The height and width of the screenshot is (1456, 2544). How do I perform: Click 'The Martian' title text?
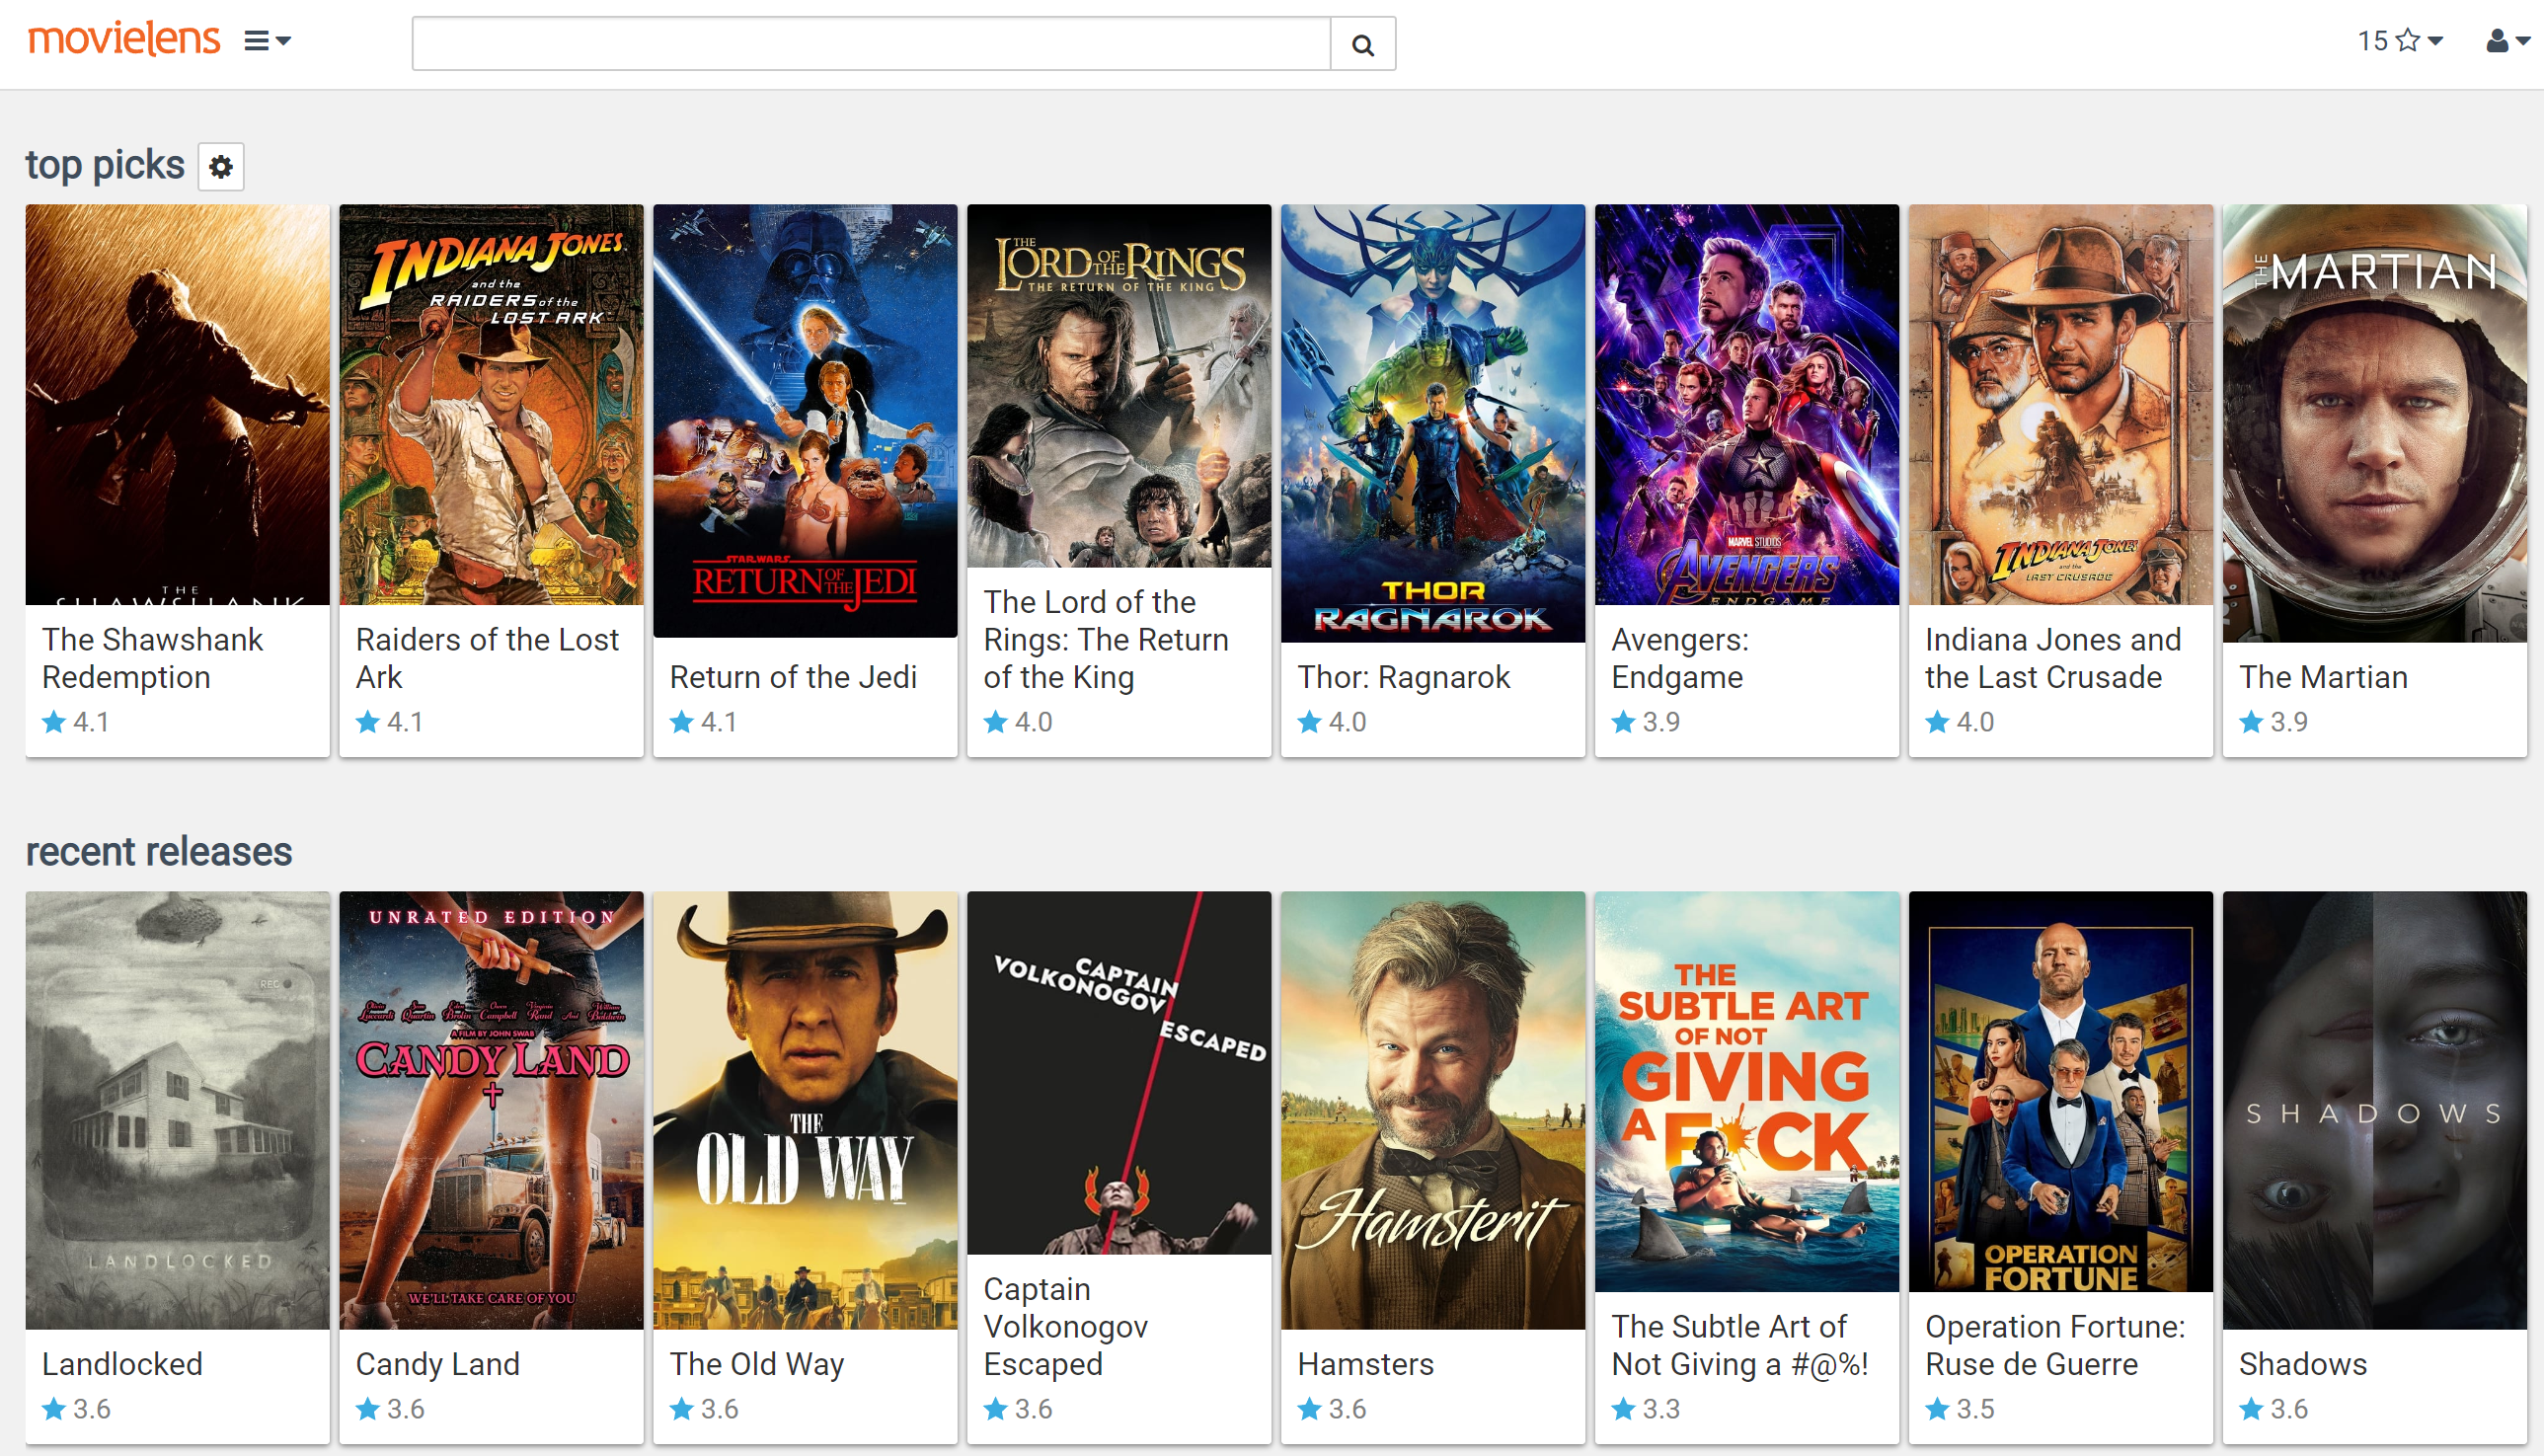(x=2324, y=677)
